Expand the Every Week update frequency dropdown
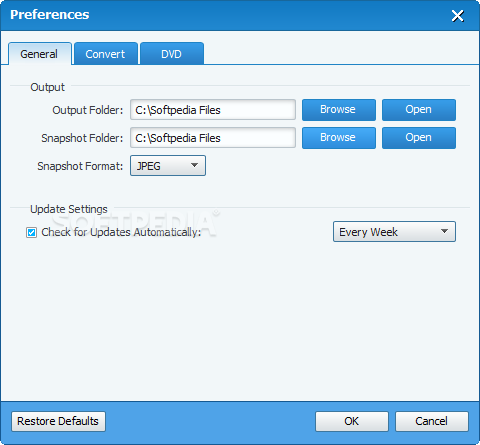480x445 pixels. (x=394, y=231)
